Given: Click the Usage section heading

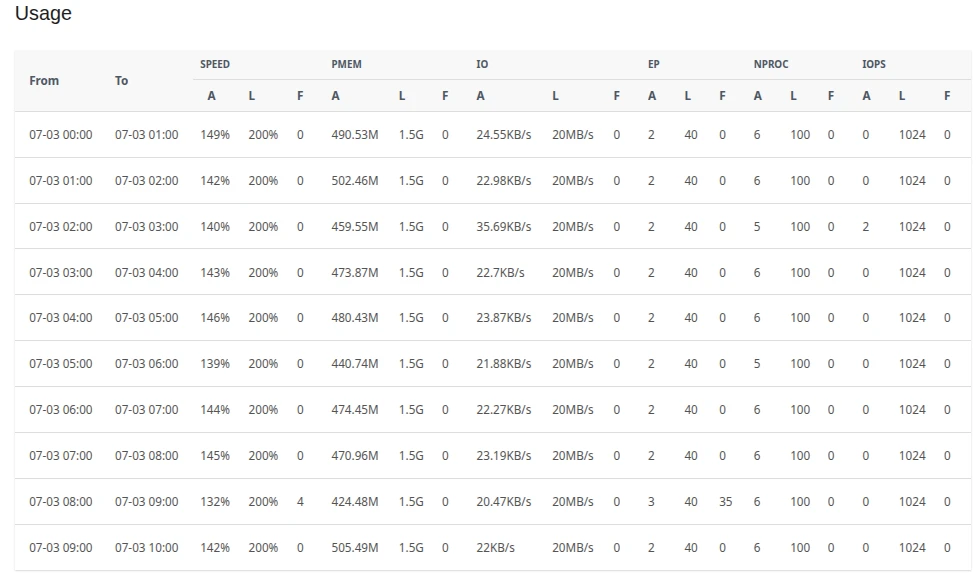Looking at the screenshot, I should [43, 14].
